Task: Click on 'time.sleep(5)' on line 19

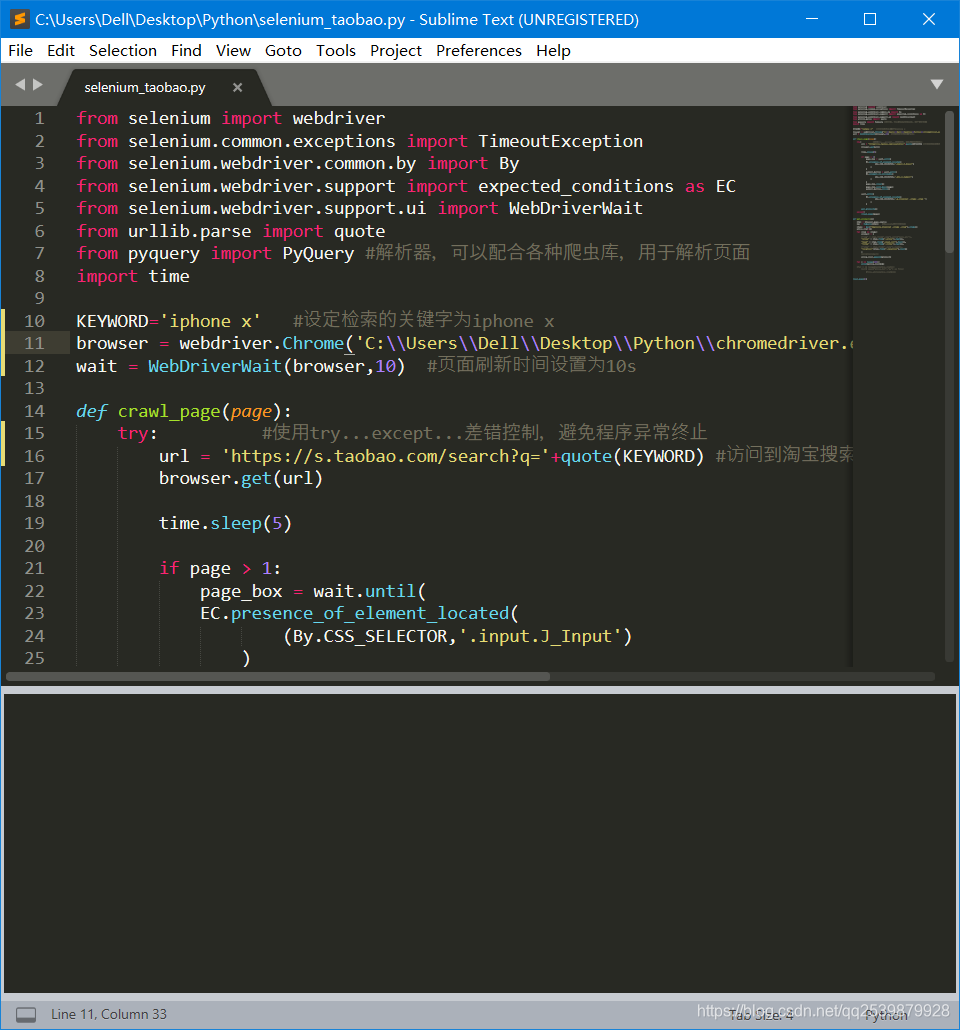Action: click(225, 524)
